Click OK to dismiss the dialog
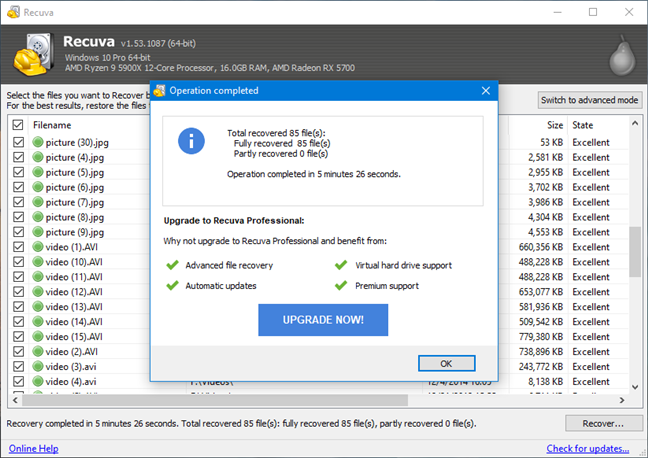The height and width of the screenshot is (458, 648). pyautogui.click(x=446, y=363)
